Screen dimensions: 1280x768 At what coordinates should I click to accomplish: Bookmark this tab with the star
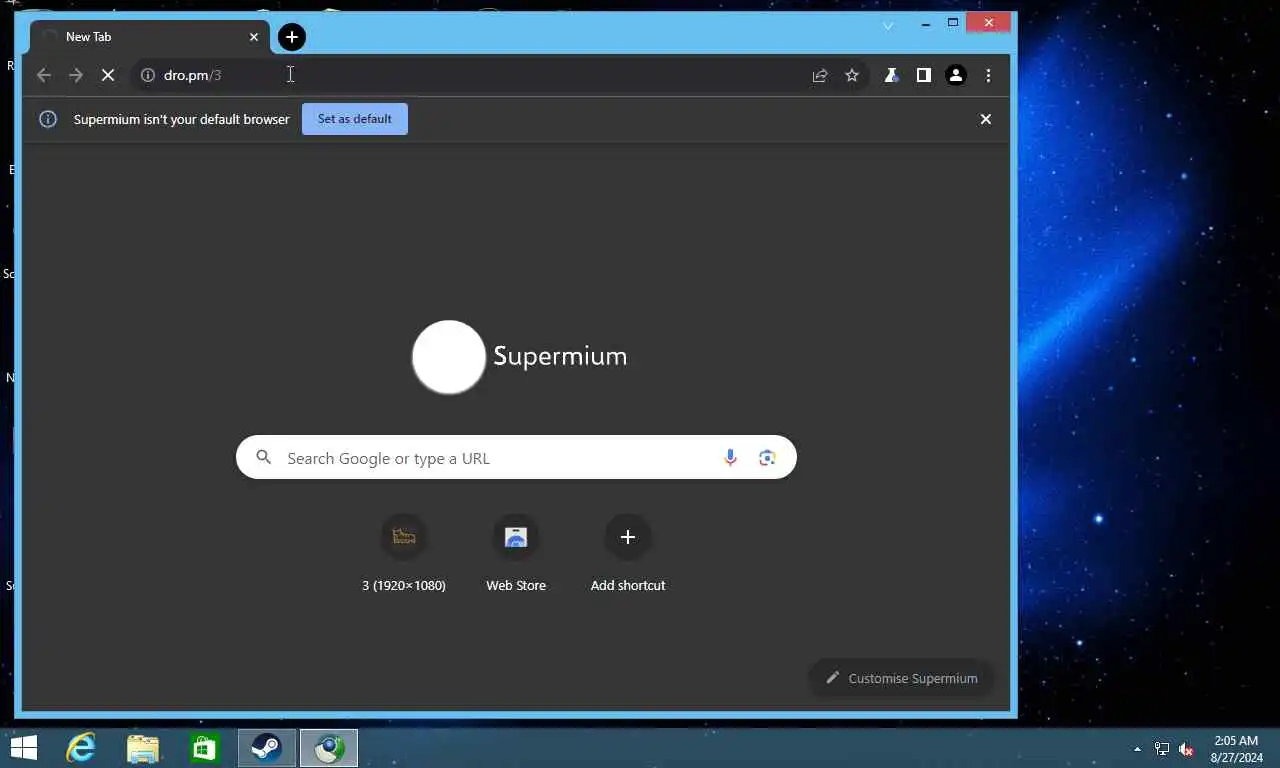coord(852,75)
